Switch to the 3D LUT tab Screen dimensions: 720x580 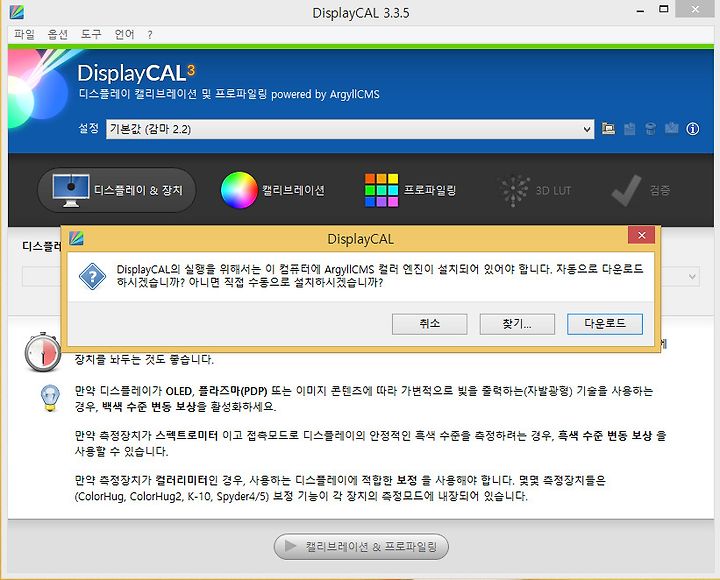click(x=535, y=190)
